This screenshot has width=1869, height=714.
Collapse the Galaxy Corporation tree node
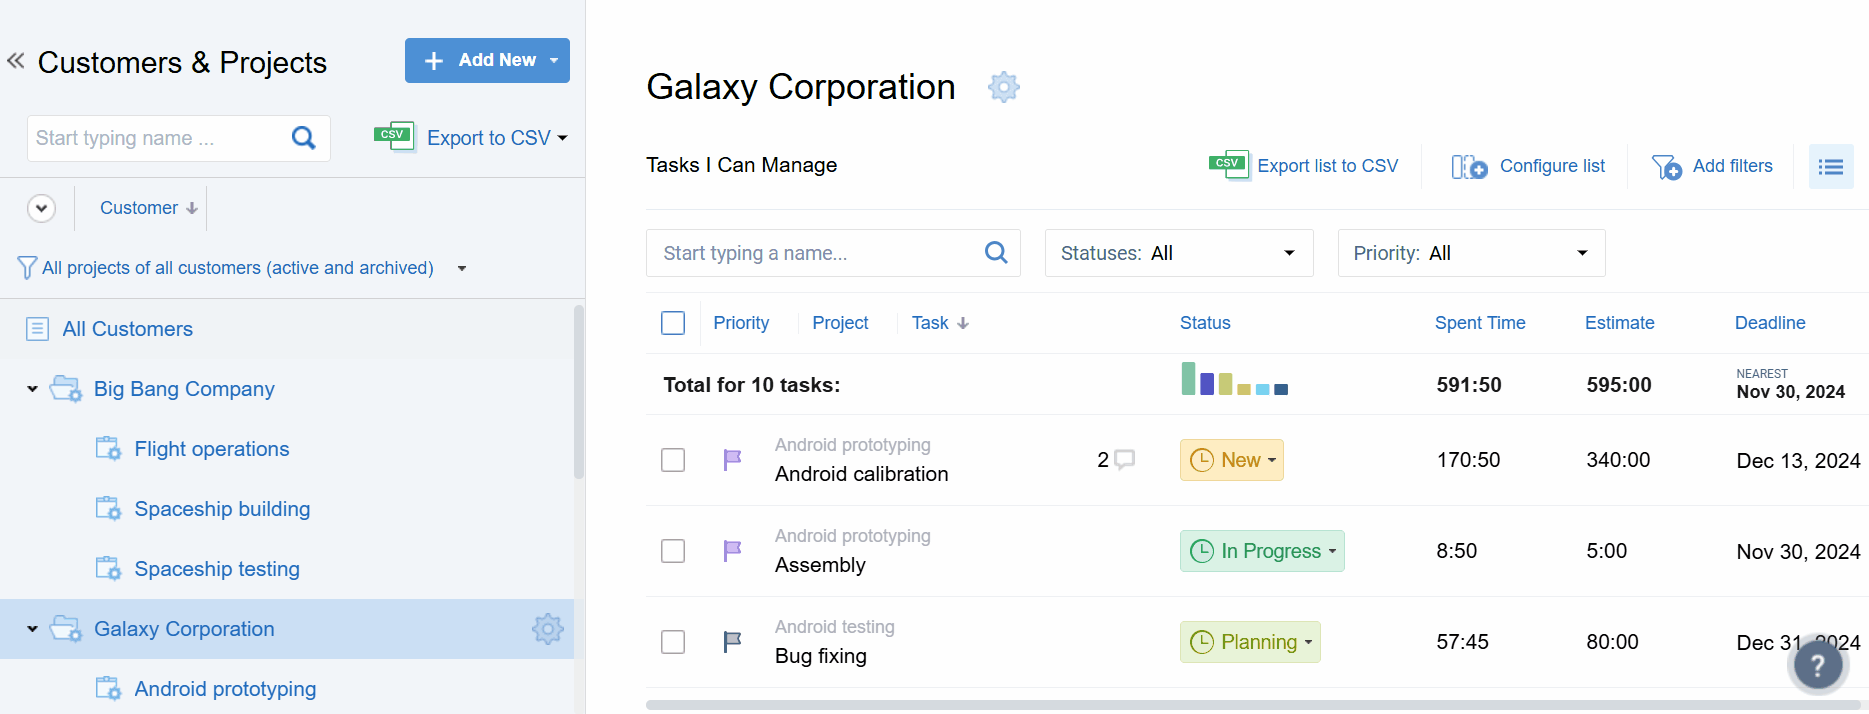(32, 629)
